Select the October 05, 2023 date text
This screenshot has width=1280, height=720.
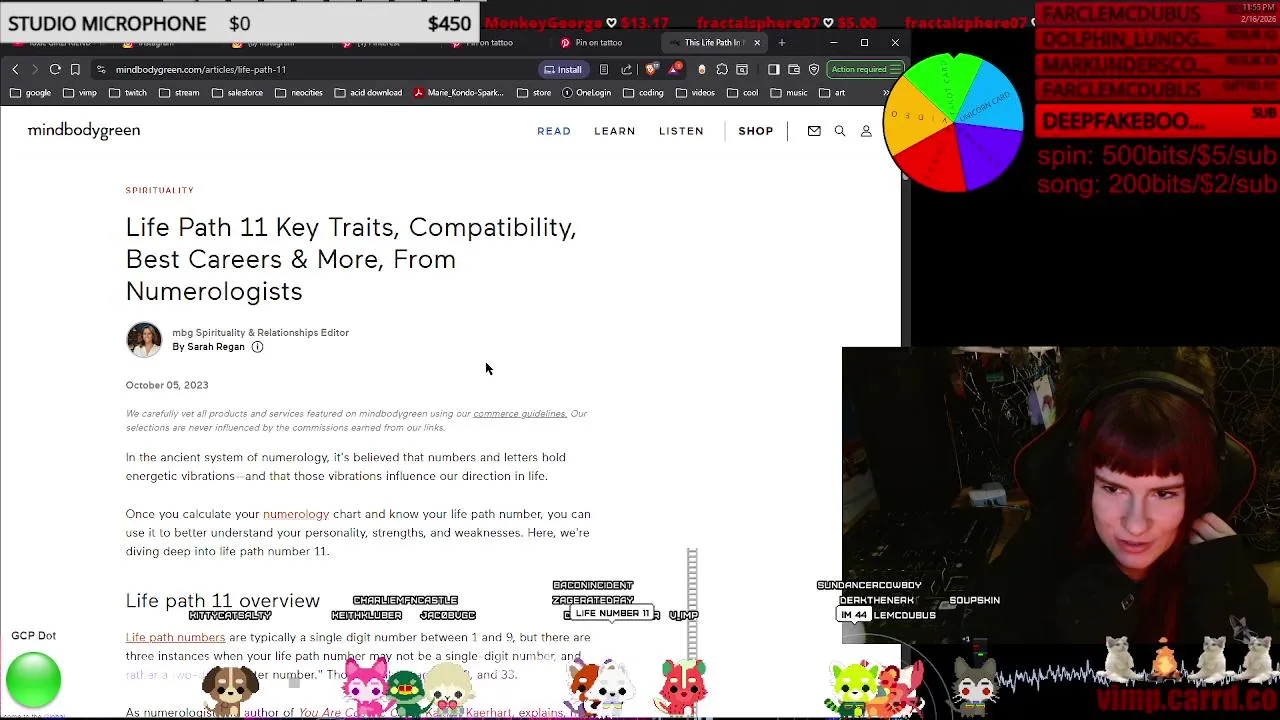click(167, 385)
